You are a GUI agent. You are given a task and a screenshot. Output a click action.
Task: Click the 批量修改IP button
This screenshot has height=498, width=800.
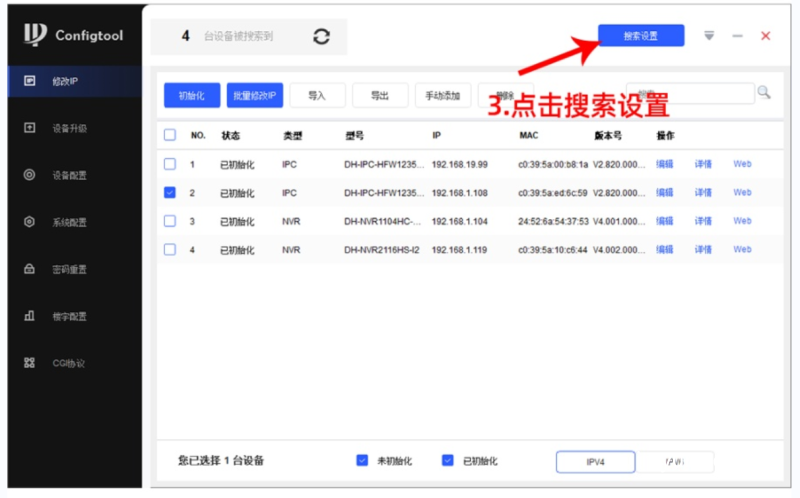pos(255,95)
